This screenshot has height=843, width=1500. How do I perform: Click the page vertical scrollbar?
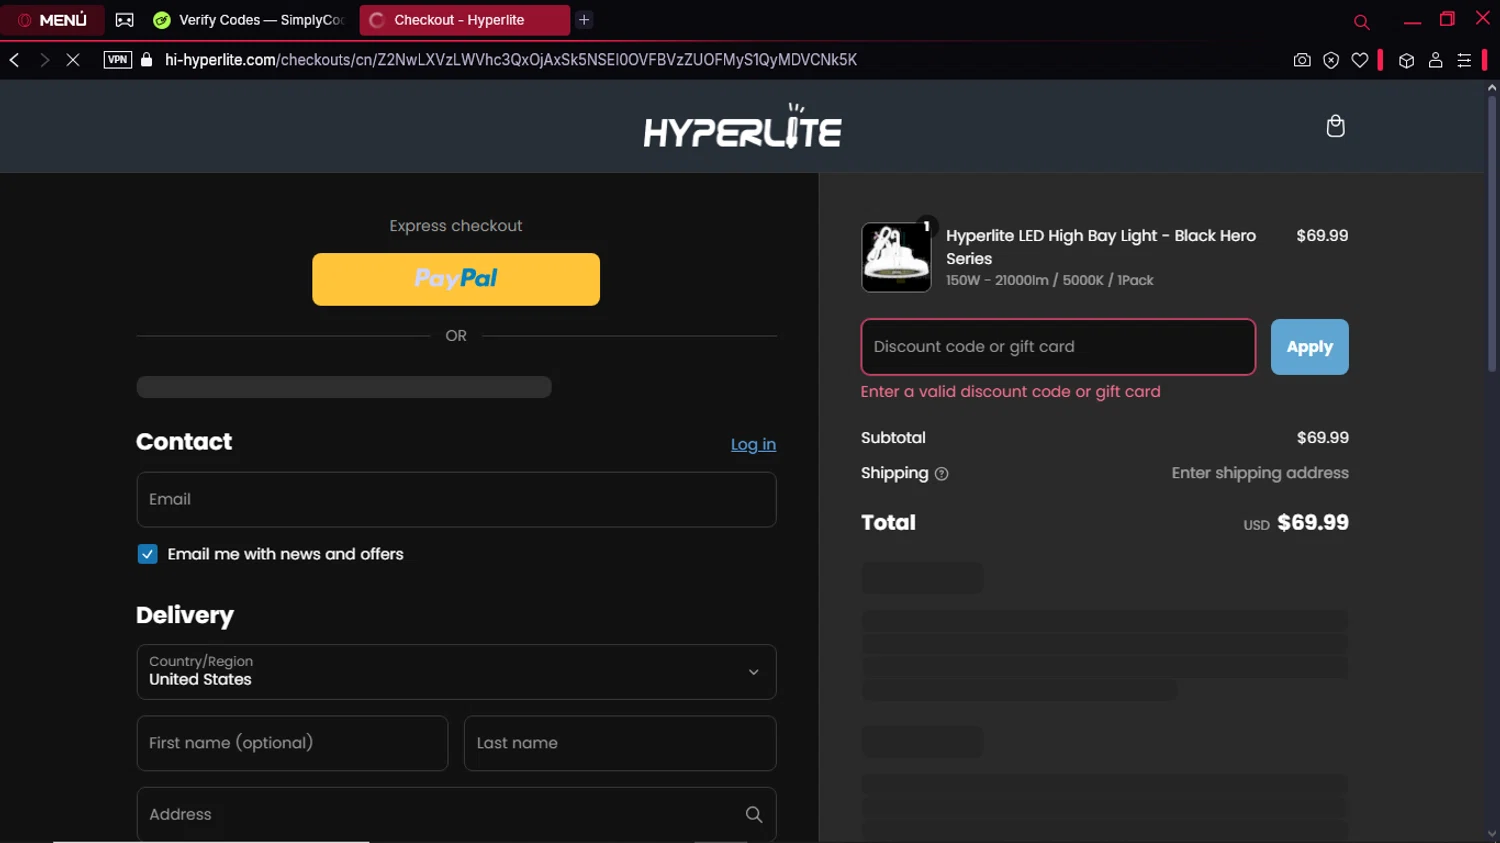pyautogui.click(x=1491, y=235)
